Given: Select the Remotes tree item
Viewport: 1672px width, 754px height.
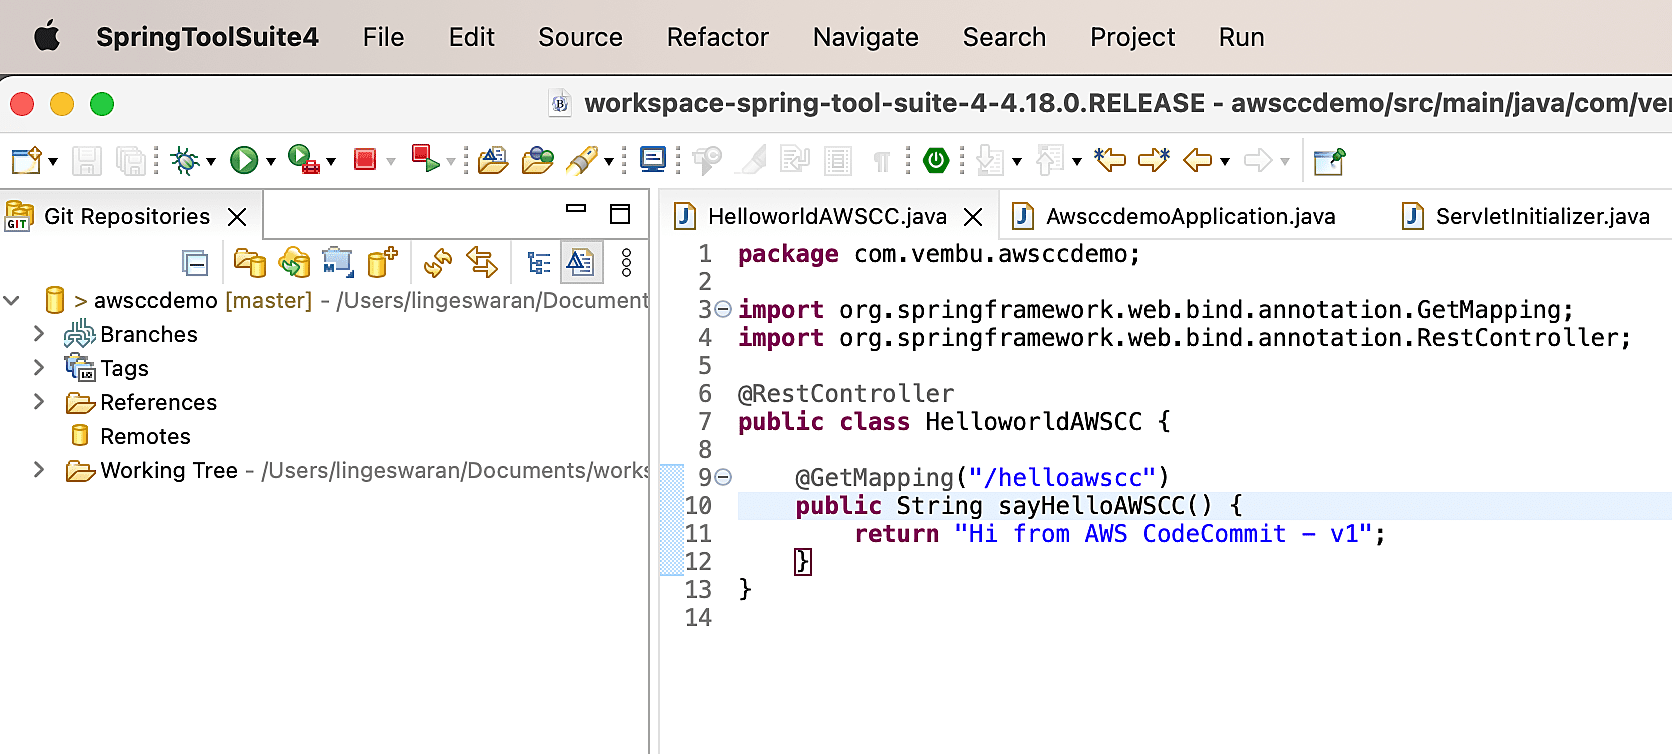Looking at the screenshot, I should pos(130,436).
